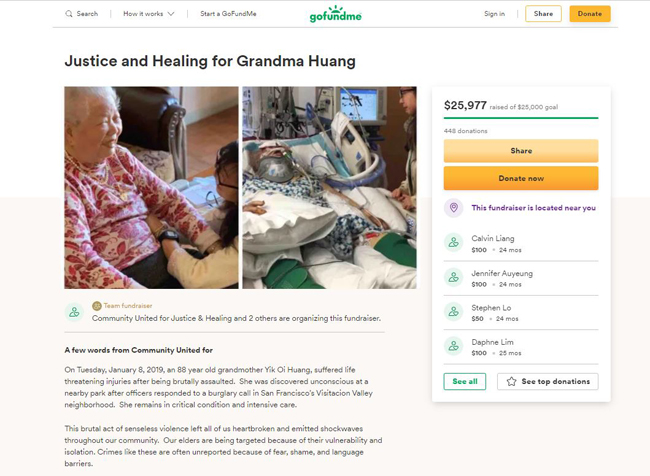Click the Share button in the header
This screenshot has width=650, height=476.
tap(543, 14)
